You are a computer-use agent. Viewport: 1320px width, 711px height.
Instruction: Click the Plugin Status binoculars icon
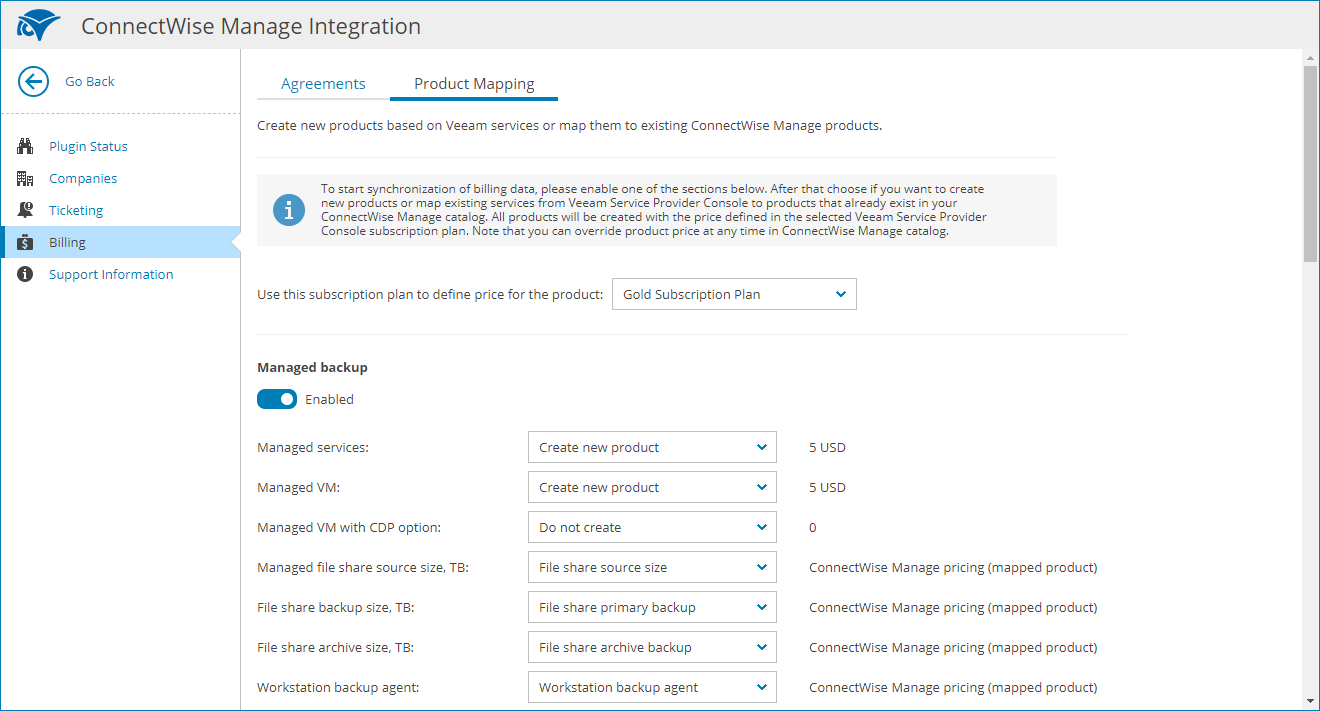click(x=26, y=147)
